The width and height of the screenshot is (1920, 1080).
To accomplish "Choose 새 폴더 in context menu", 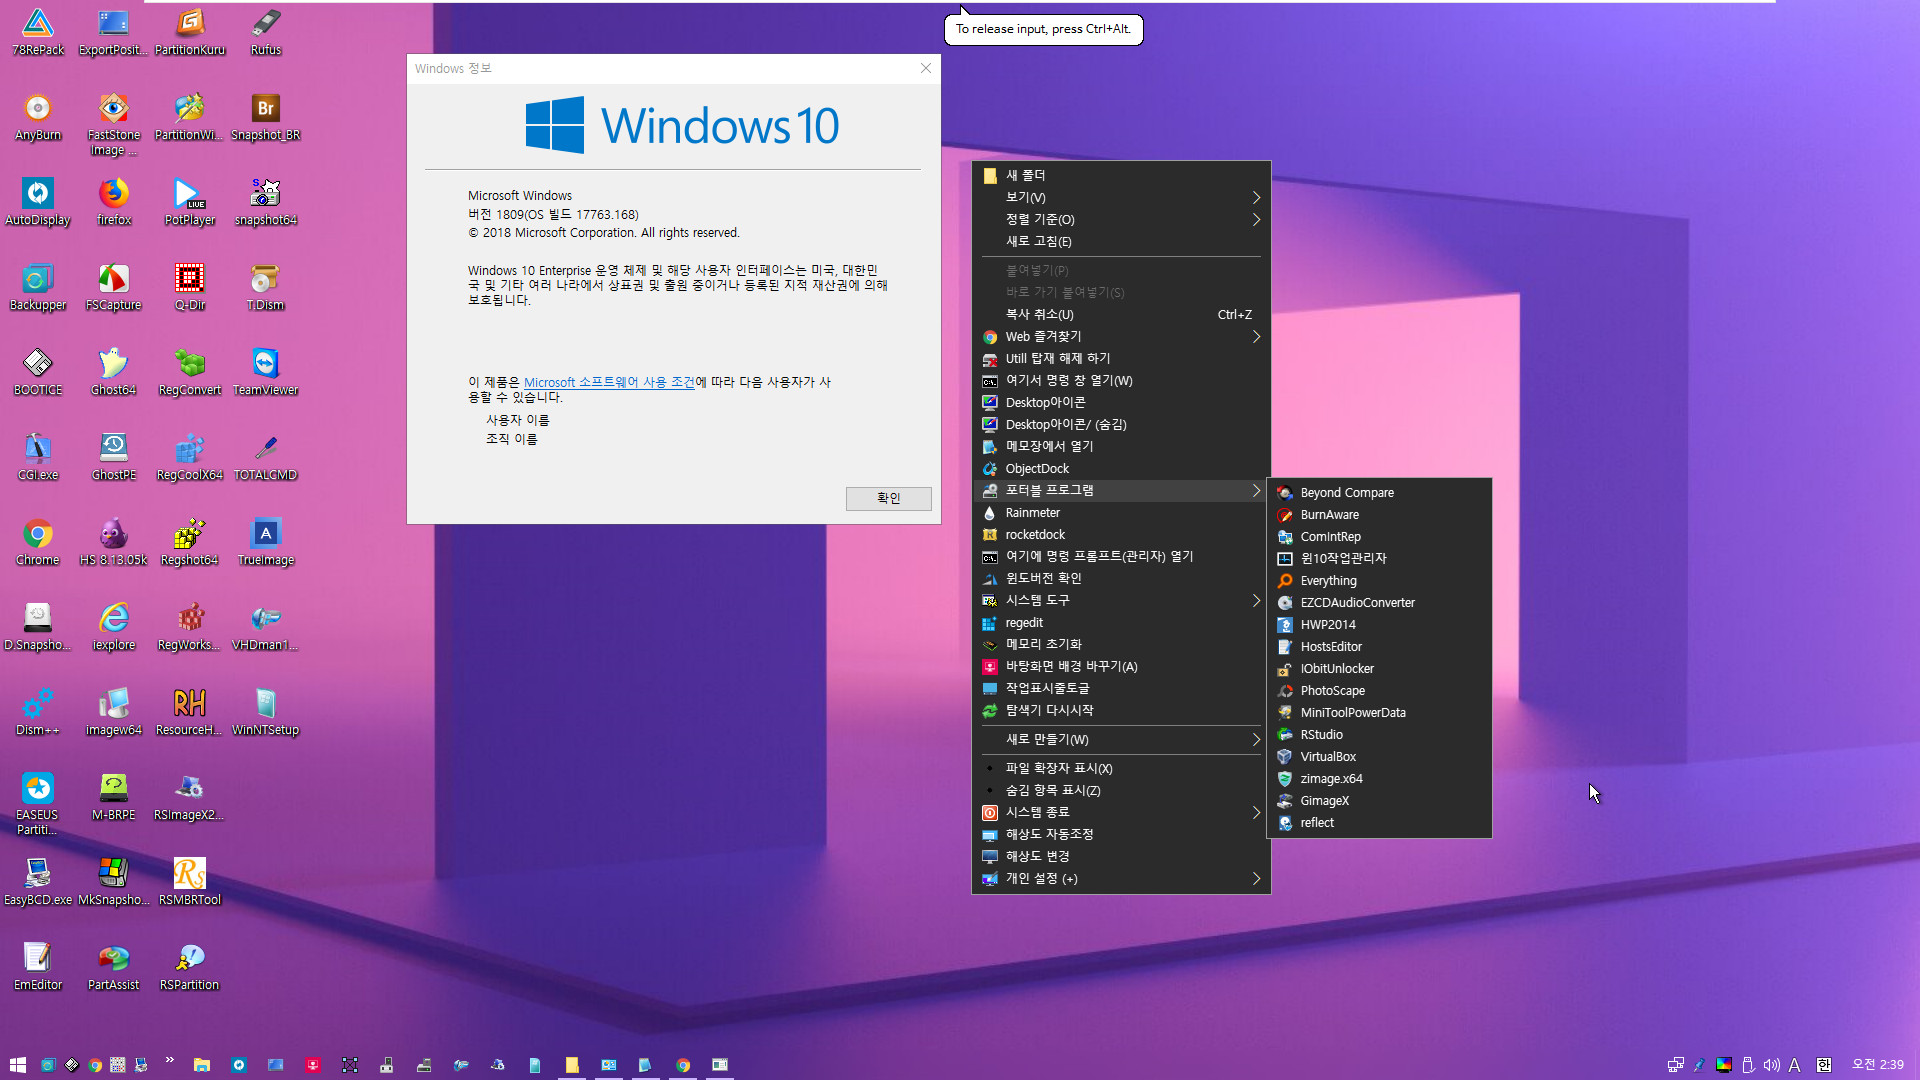I will (x=1121, y=175).
